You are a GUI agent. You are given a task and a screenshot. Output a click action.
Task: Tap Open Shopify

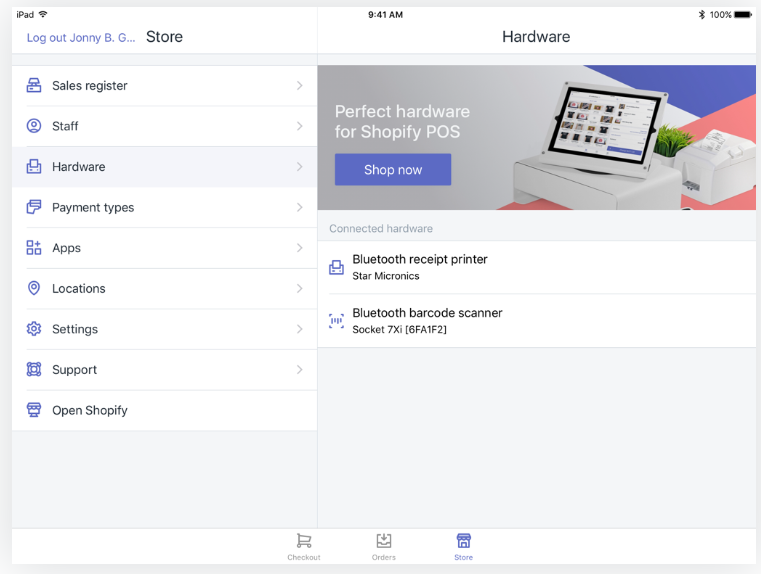click(165, 410)
